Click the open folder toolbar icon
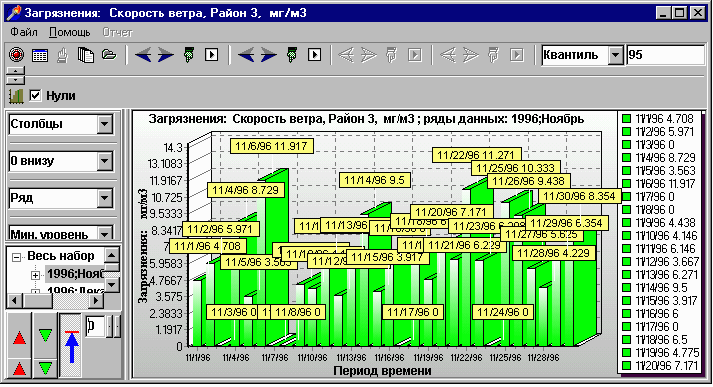The height and width of the screenshot is (387, 713). coord(109,55)
